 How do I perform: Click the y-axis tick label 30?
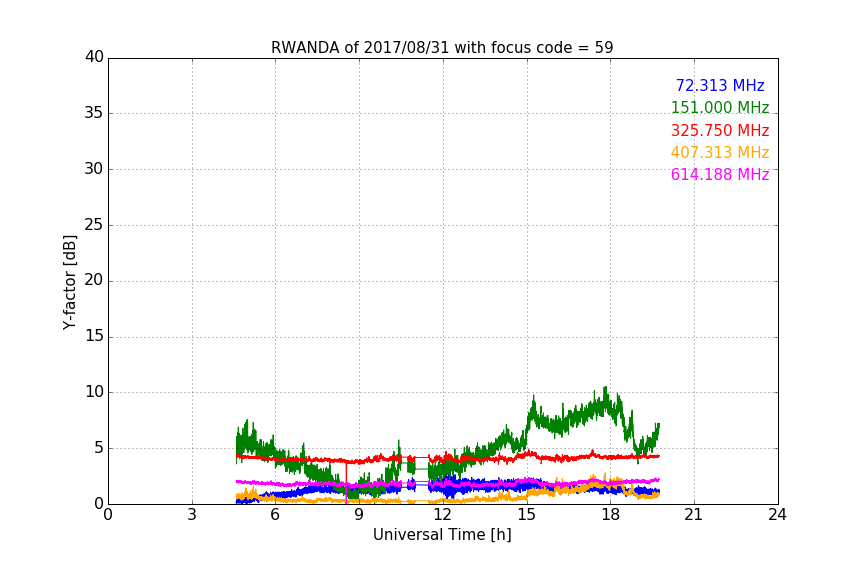pyautogui.click(x=94, y=169)
